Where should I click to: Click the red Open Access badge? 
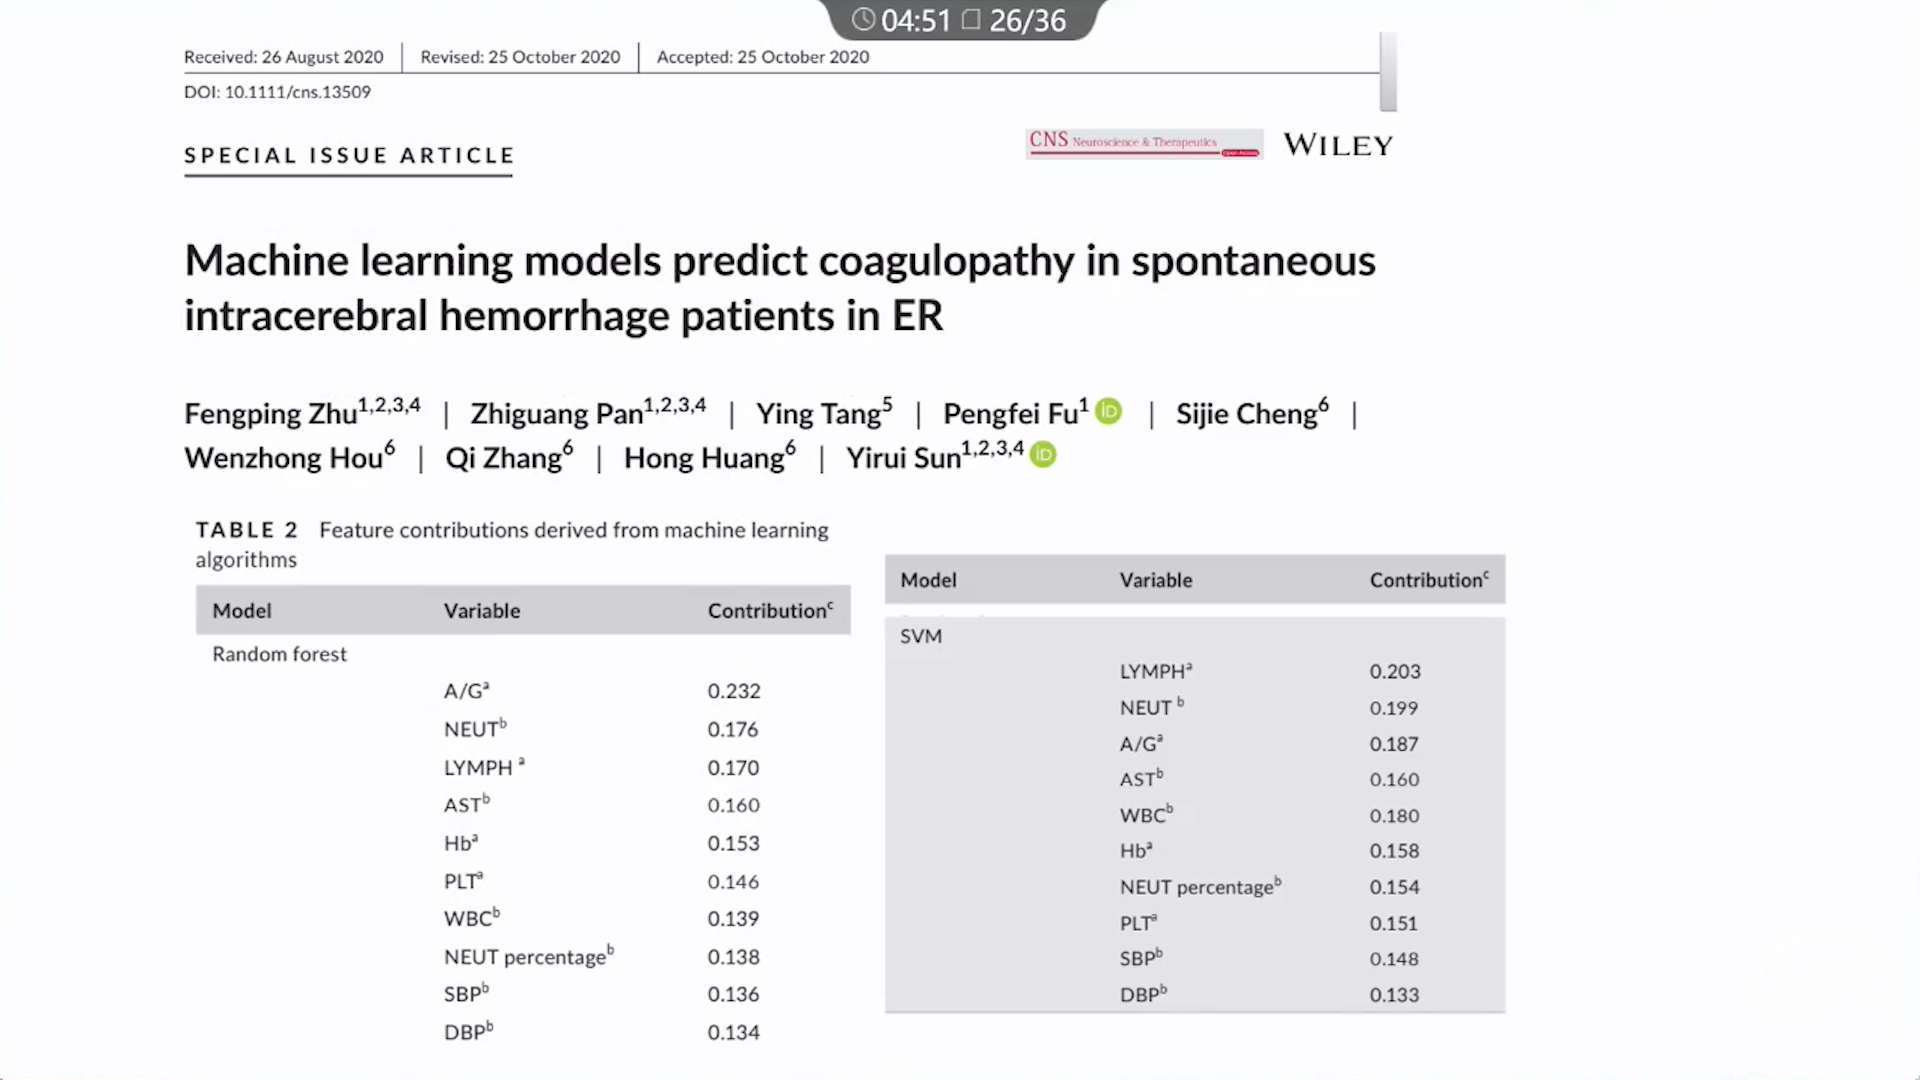tap(1240, 153)
